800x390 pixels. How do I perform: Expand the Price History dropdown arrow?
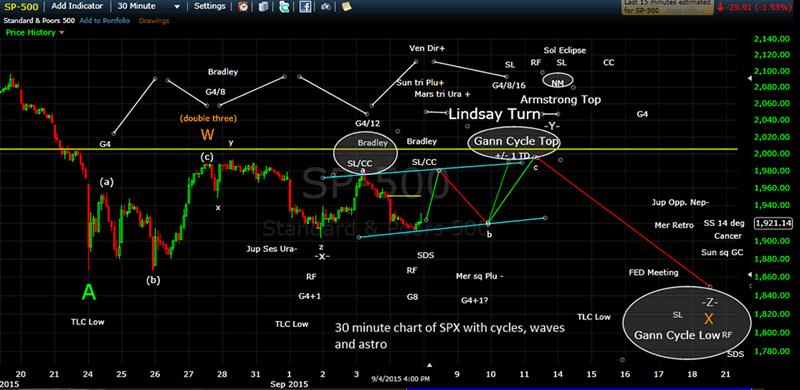pyautogui.click(x=62, y=33)
